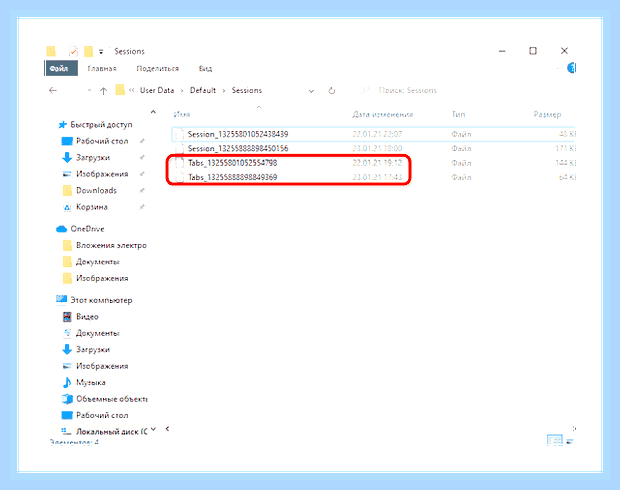Click the star icon beside Быстрый доступ
The height and width of the screenshot is (490, 620).
(x=62, y=125)
